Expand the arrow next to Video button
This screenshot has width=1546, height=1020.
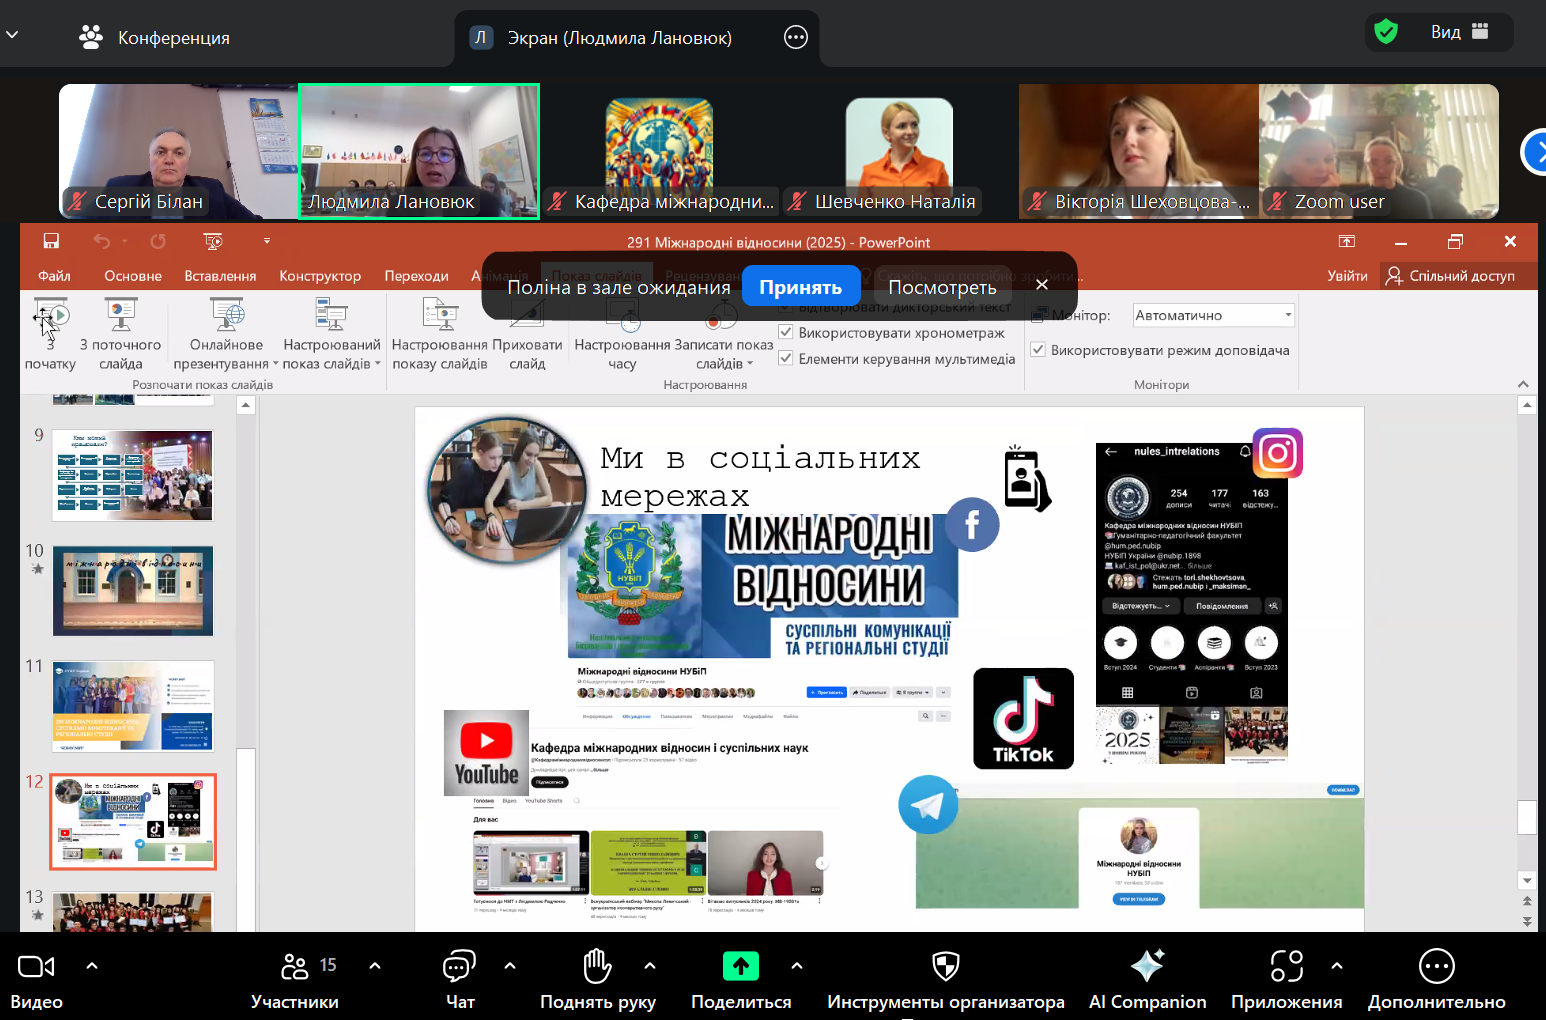pyautogui.click(x=92, y=966)
